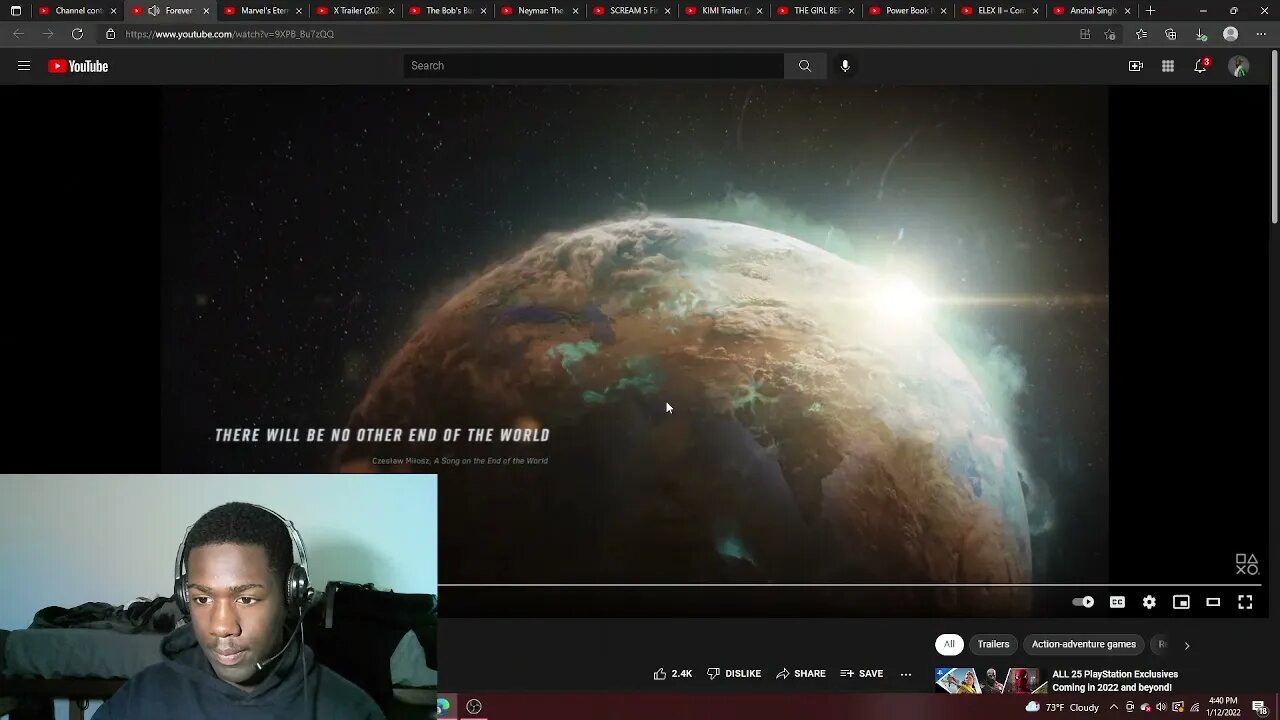Open a new browser tab
The image size is (1280, 720).
pos(1151,11)
